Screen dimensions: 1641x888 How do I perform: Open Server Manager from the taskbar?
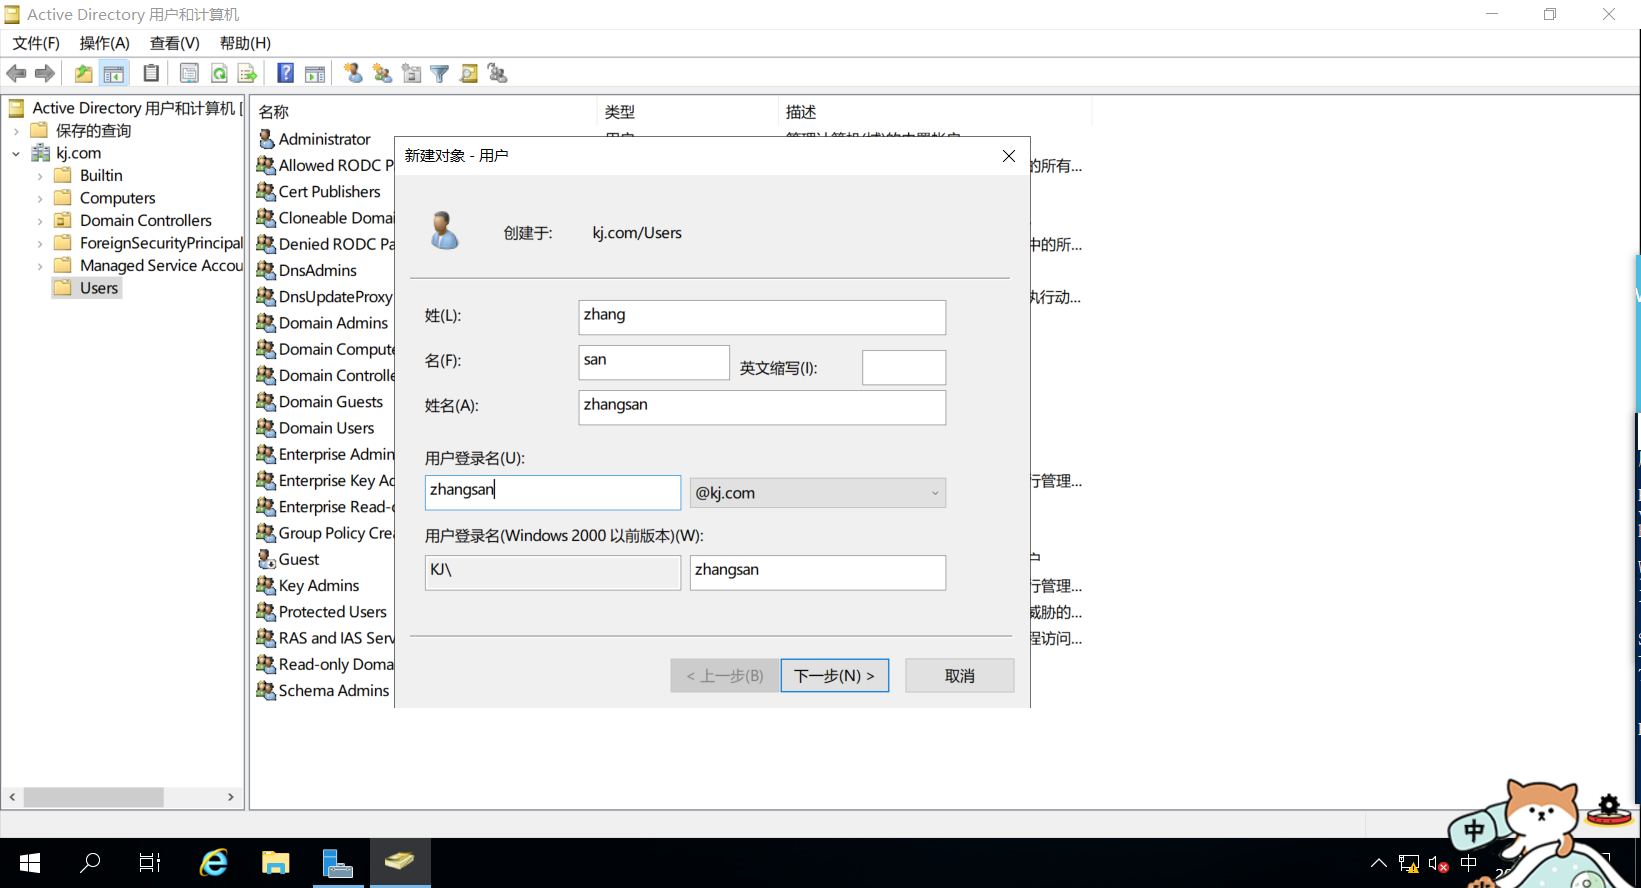(x=338, y=862)
